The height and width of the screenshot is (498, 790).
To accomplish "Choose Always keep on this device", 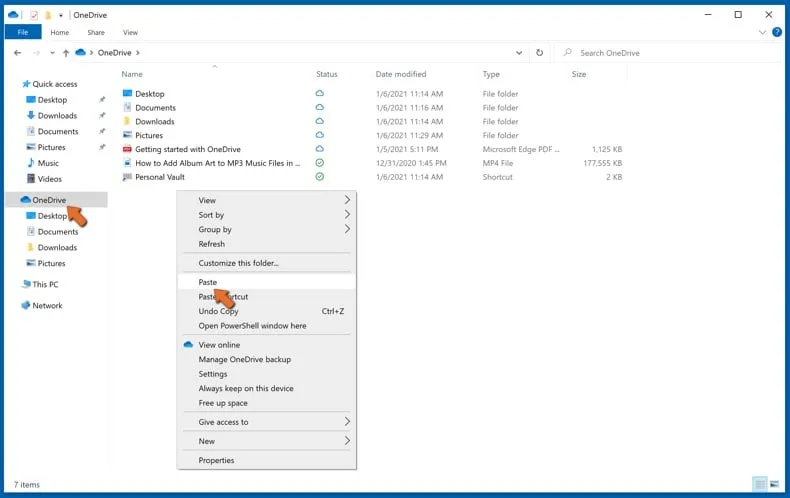I will (x=267, y=389).
